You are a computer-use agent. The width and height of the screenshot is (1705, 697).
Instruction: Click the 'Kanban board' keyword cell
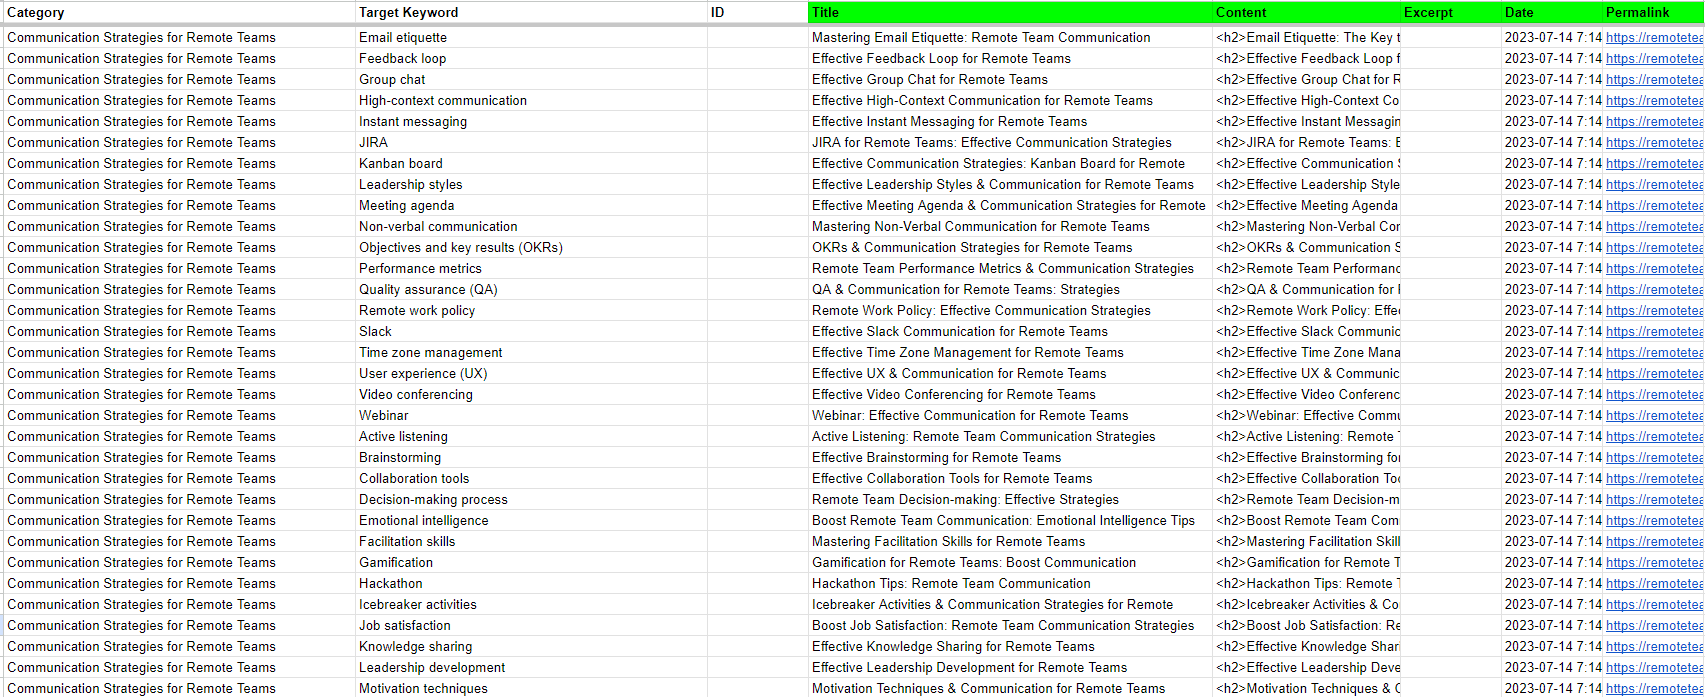(x=400, y=164)
